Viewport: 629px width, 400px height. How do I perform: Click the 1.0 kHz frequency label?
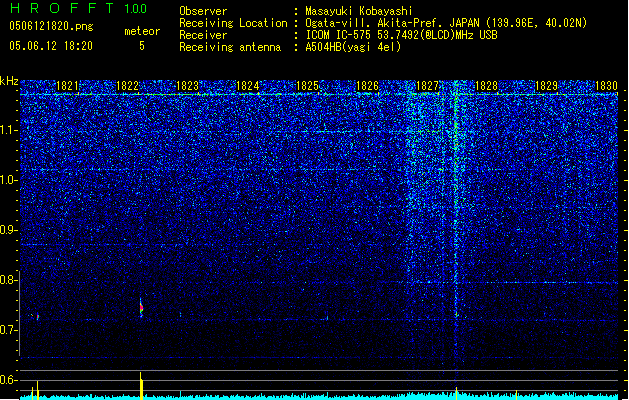[8, 180]
